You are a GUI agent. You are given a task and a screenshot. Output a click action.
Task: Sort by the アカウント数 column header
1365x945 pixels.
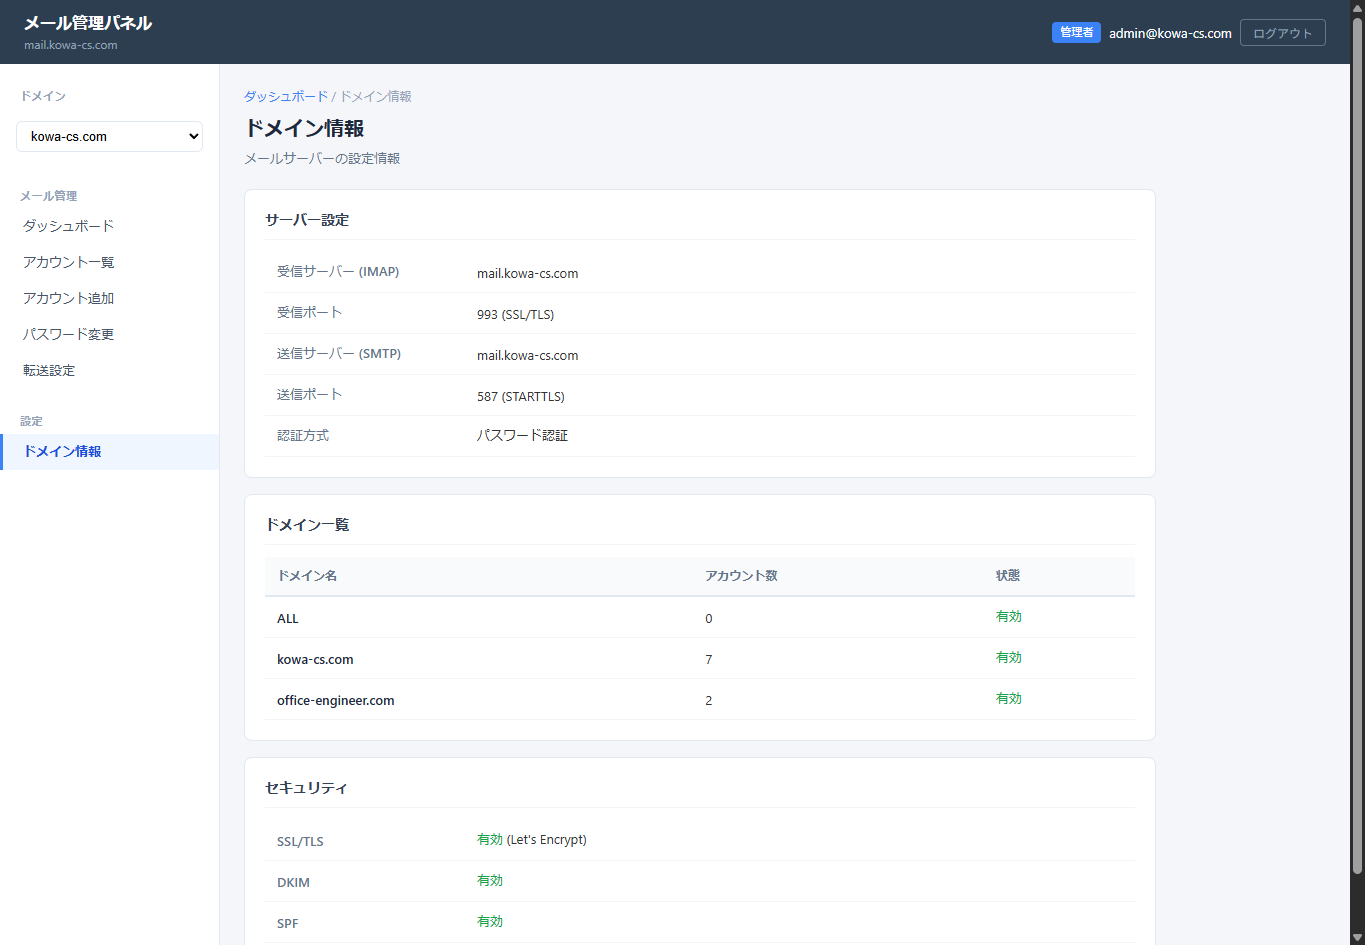click(x=741, y=575)
